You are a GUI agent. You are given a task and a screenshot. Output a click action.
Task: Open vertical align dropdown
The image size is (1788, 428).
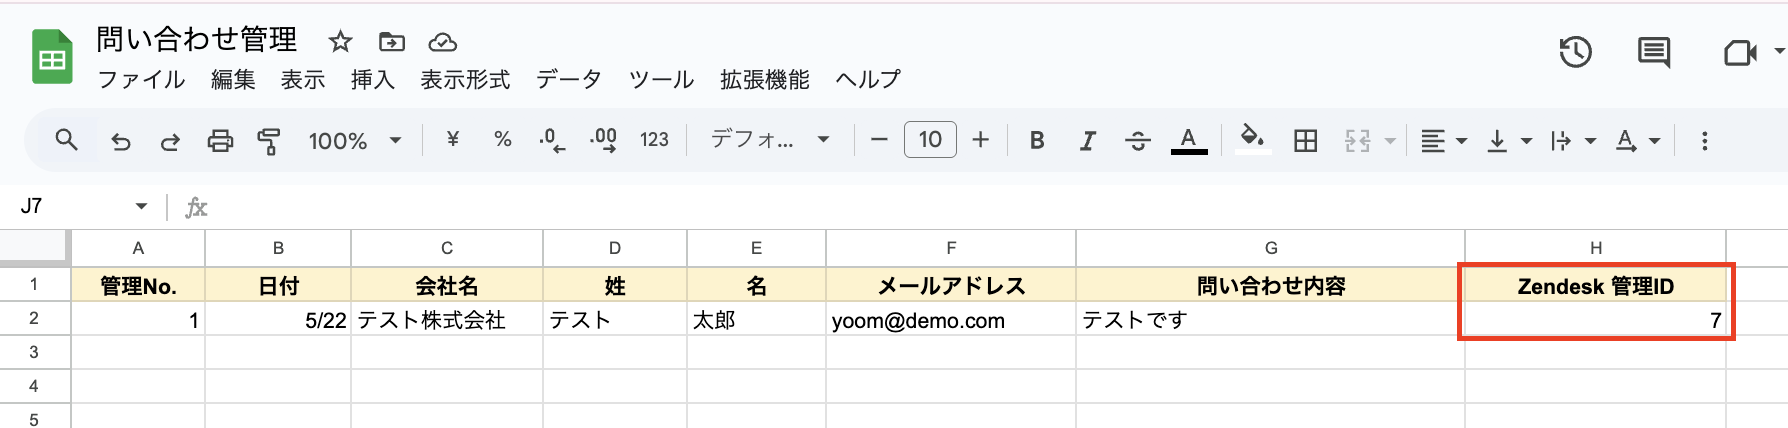point(1509,141)
